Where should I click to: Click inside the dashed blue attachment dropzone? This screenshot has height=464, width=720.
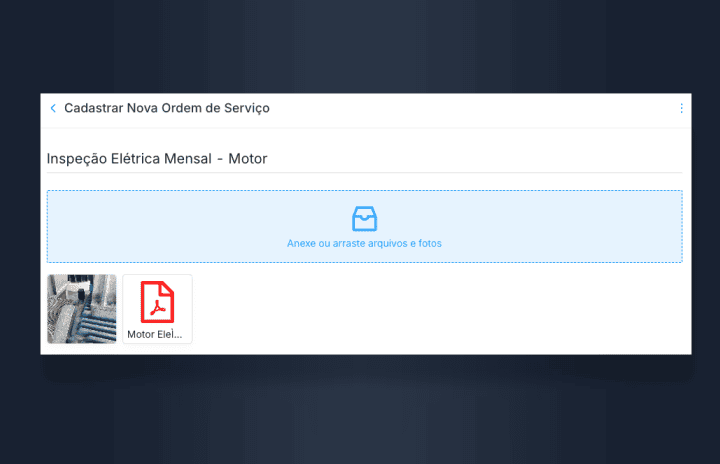tap(365, 226)
